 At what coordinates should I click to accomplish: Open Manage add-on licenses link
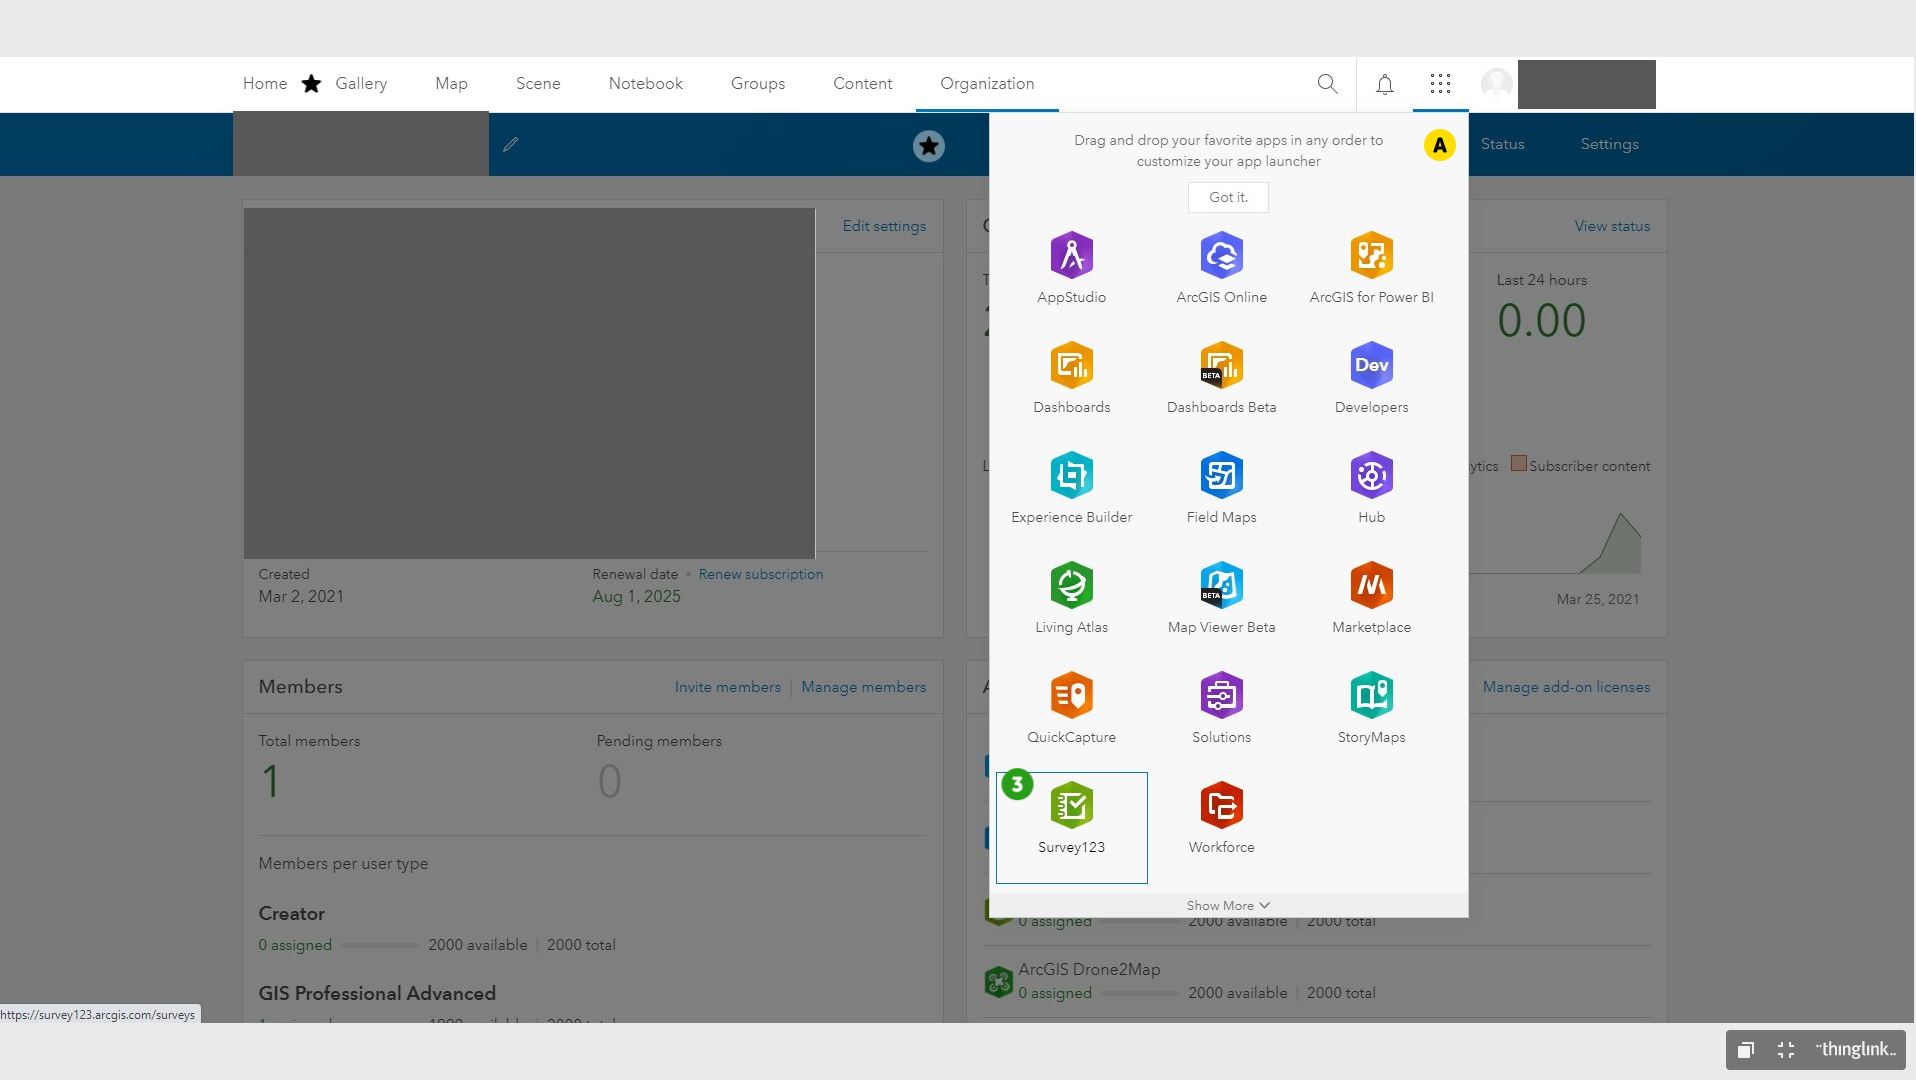[1566, 687]
